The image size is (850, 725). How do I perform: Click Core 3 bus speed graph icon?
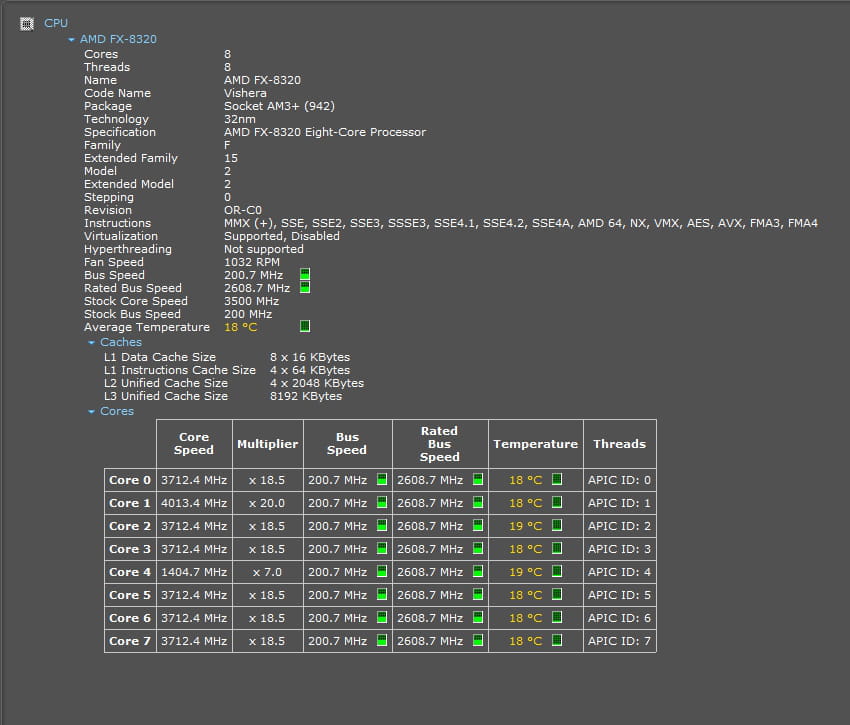(x=382, y=548)
